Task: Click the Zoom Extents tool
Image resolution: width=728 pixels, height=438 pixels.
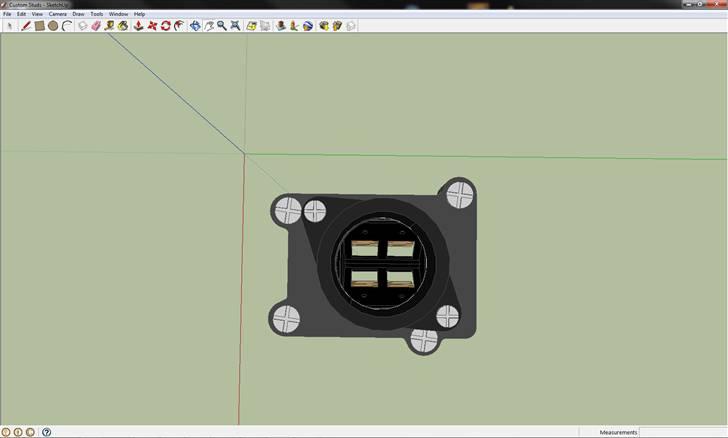Action: pos(236,25)
